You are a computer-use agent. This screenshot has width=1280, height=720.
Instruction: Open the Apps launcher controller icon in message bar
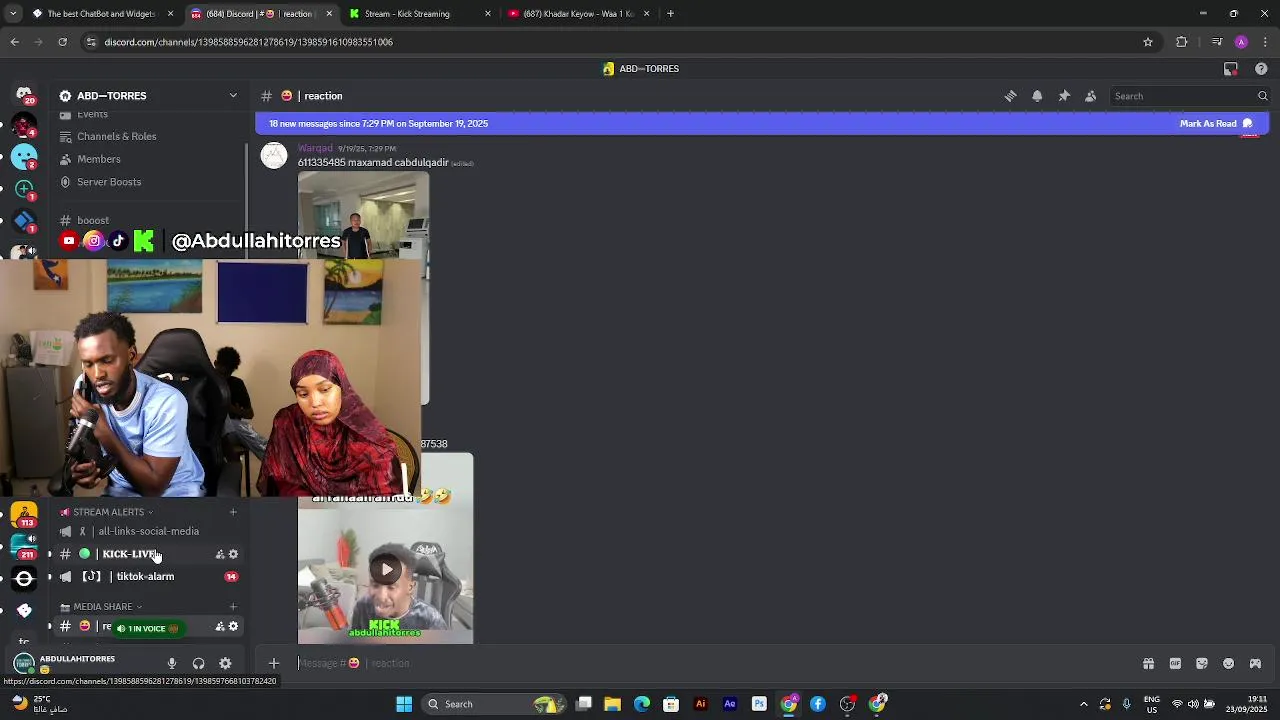(1256, 663)
